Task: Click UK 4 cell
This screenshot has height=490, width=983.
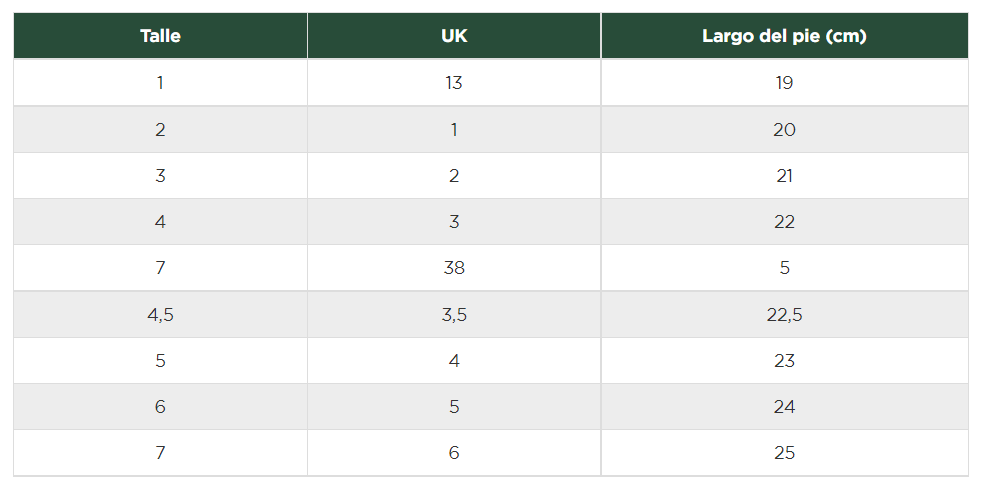Action: (454, 360)
